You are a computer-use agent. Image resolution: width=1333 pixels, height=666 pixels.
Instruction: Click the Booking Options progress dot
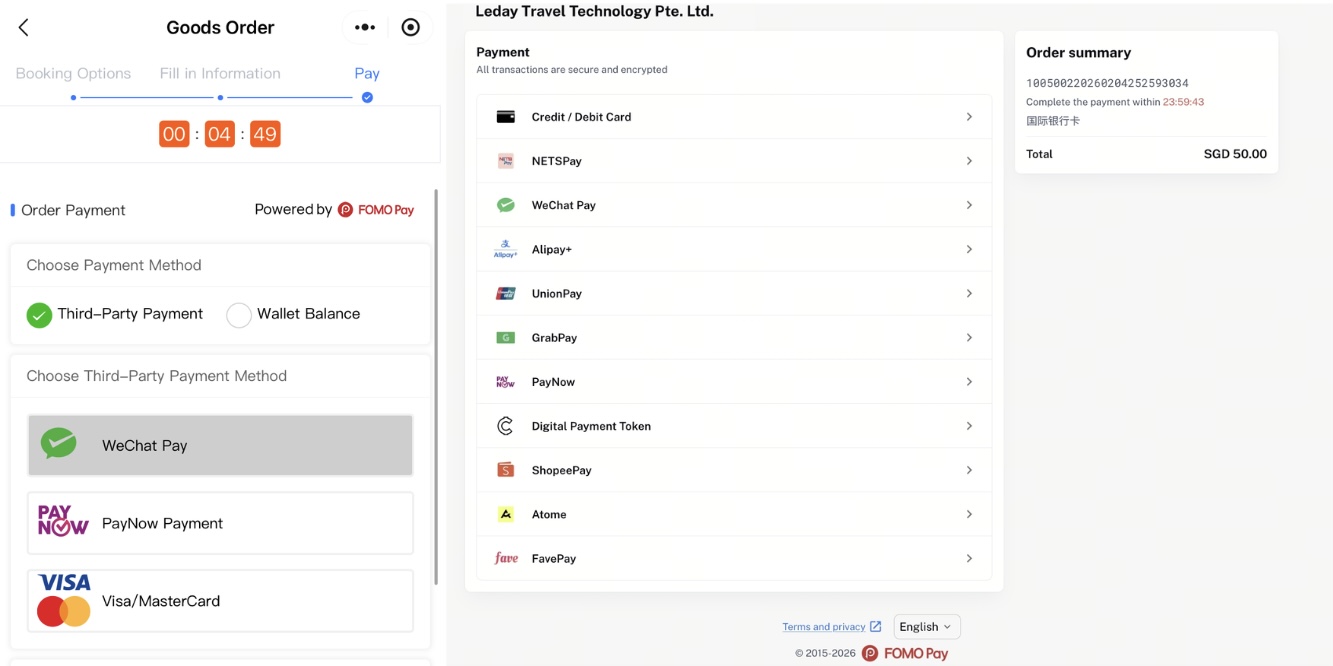tap(73, 98)
